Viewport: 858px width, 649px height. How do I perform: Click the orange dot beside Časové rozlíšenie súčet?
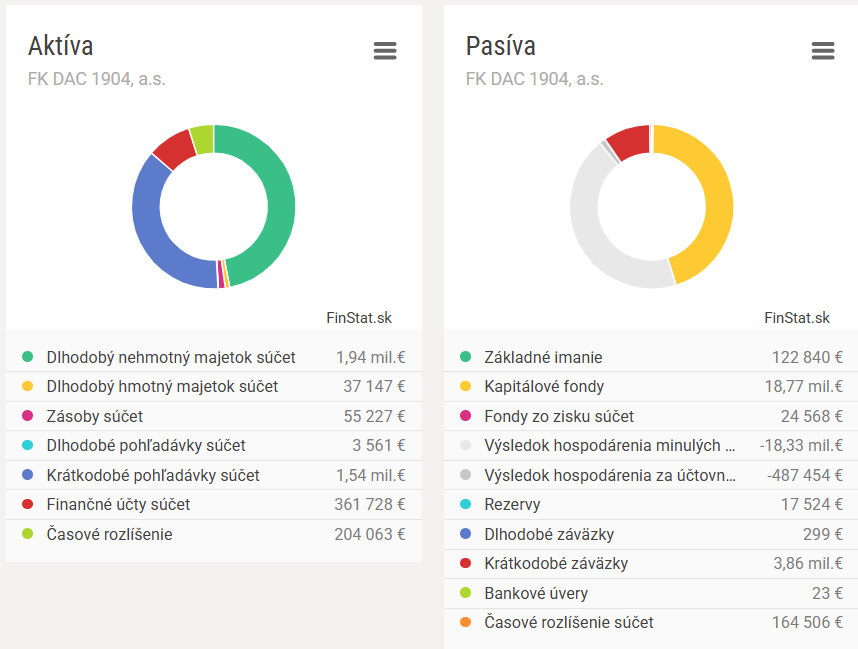466,622
